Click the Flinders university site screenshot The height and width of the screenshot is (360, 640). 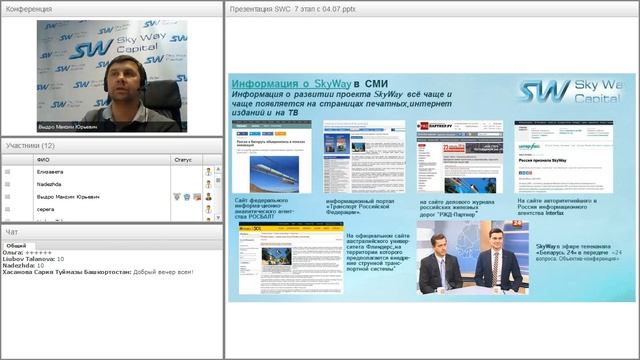291,258
